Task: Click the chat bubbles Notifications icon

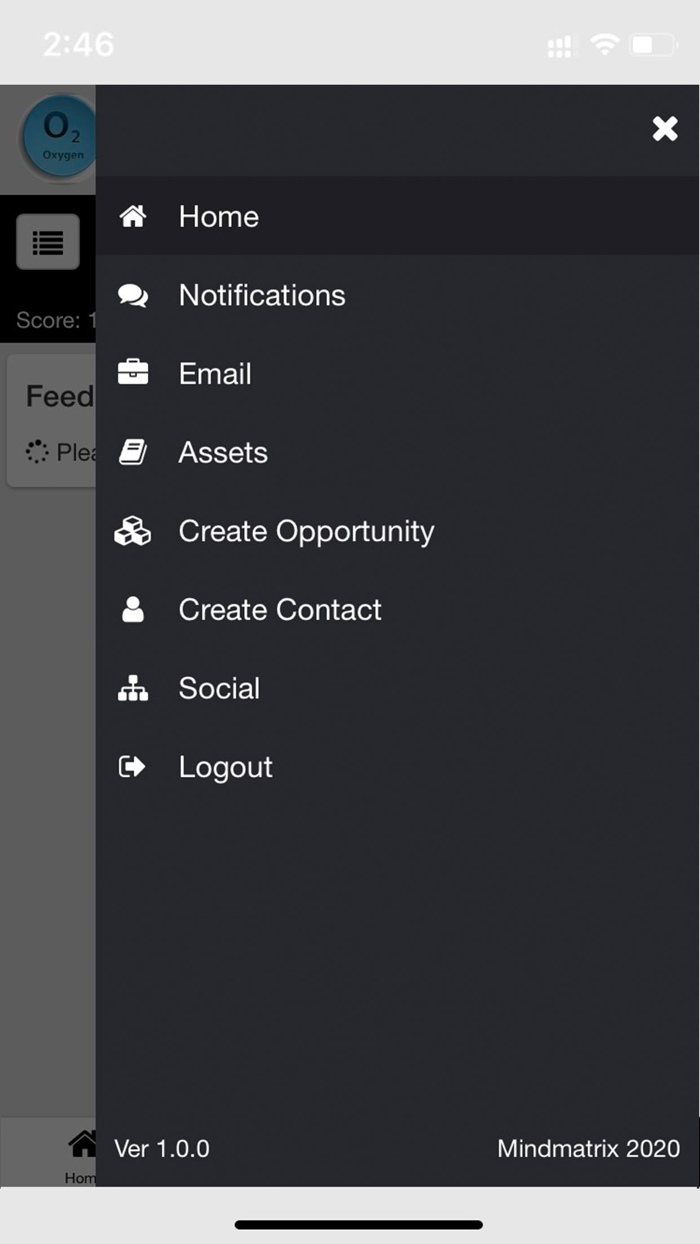Action: [133, 295]
